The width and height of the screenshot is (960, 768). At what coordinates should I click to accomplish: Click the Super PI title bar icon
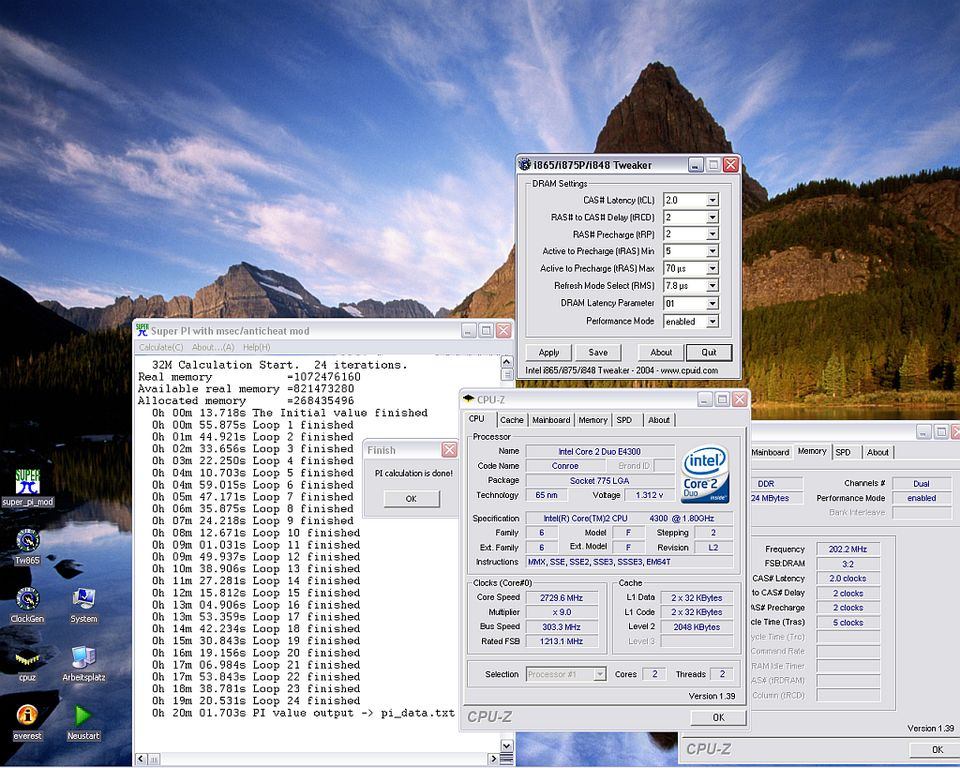(142, 331)
